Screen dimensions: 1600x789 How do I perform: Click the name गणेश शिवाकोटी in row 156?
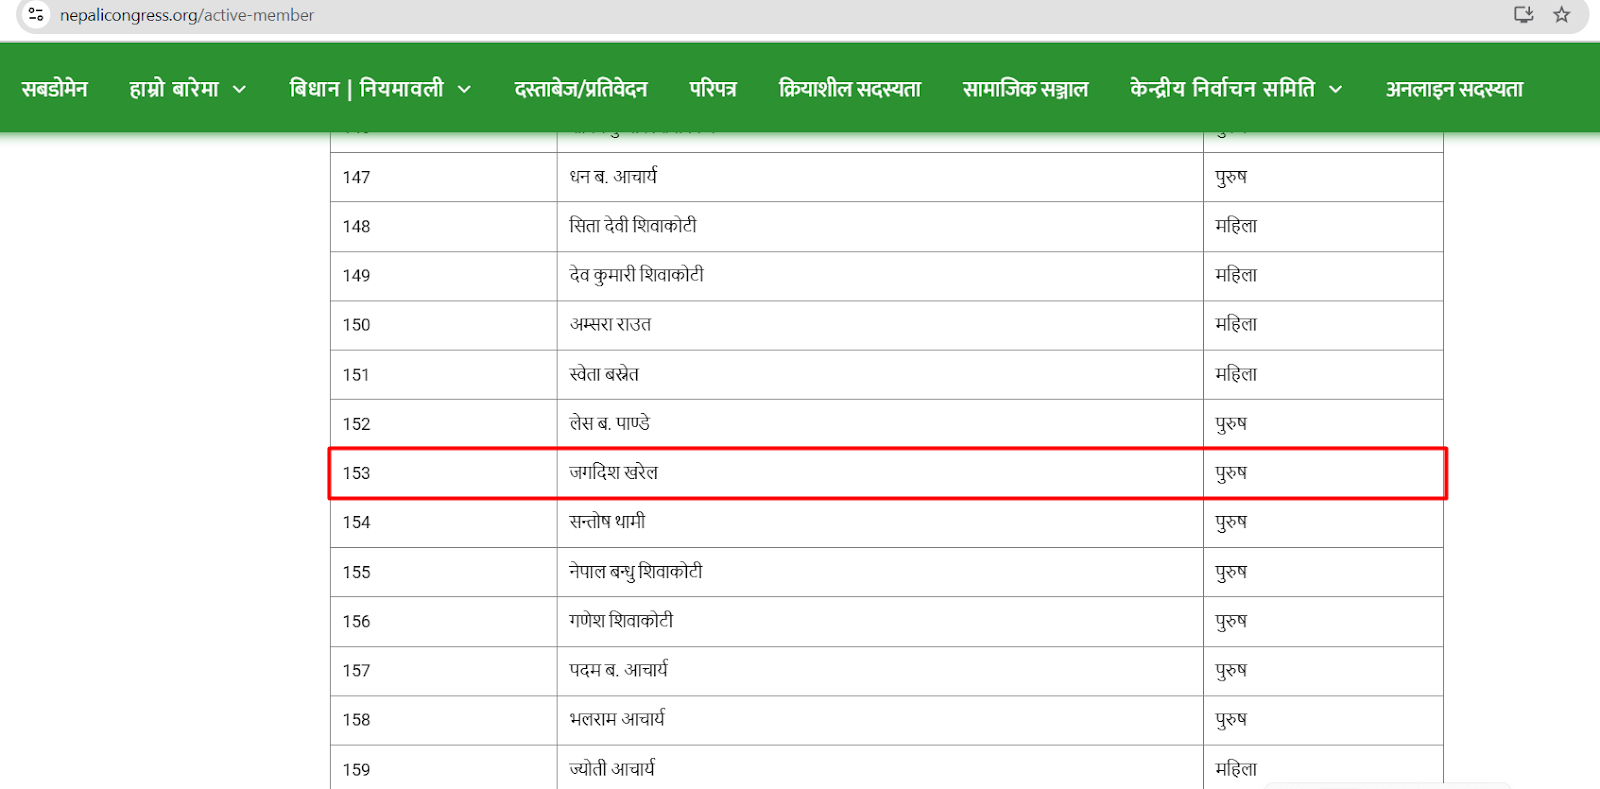(620, 621)
